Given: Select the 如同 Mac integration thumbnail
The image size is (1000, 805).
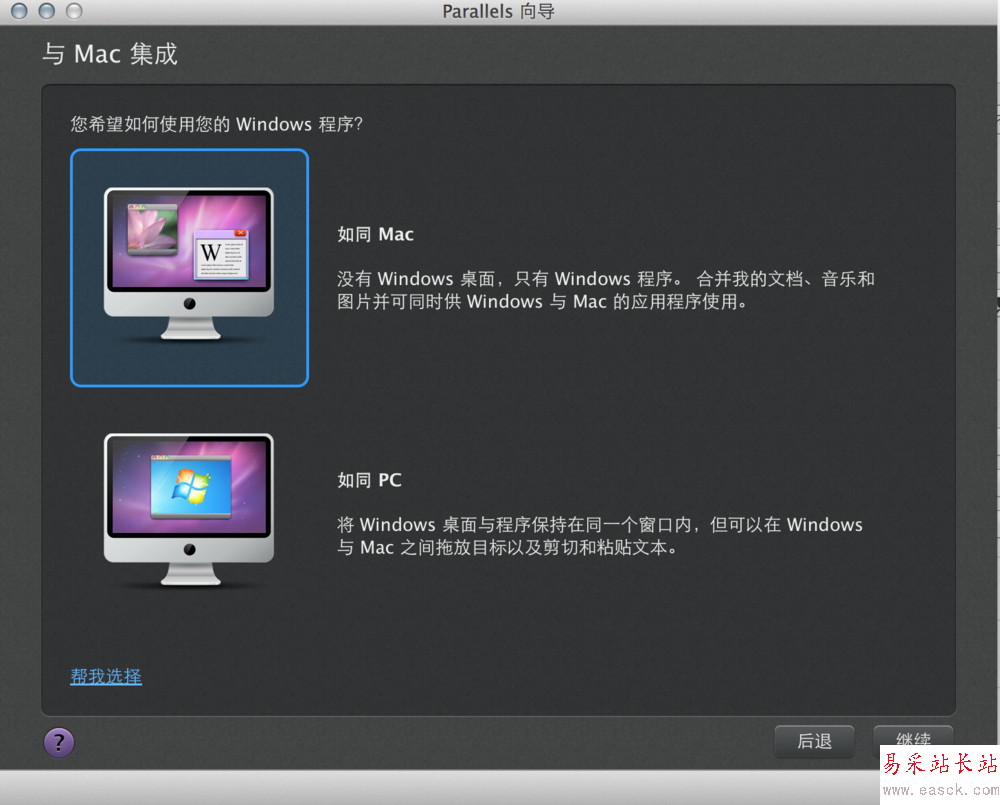Looking at the screenshot, I should [189, 267].
